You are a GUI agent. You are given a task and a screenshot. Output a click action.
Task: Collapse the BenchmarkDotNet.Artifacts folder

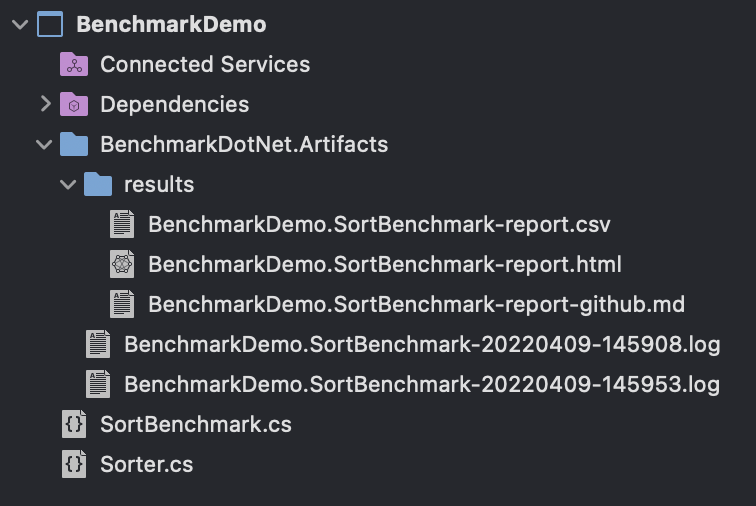44,144
